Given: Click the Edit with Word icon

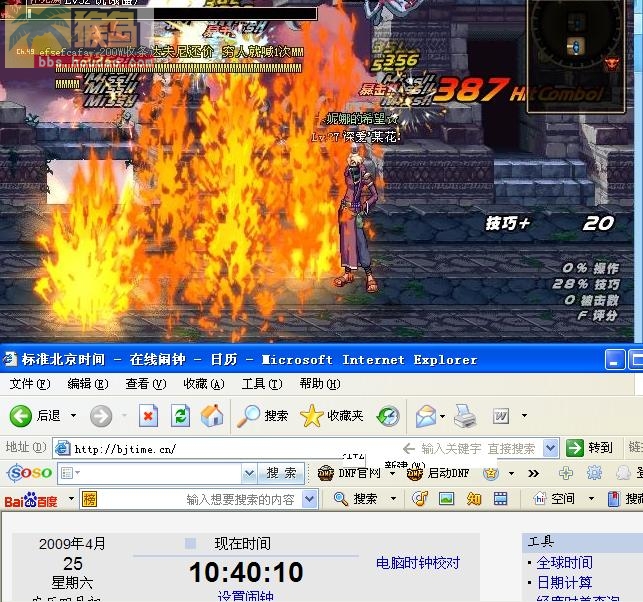Looking at the screenshot, I should (501, 416).
